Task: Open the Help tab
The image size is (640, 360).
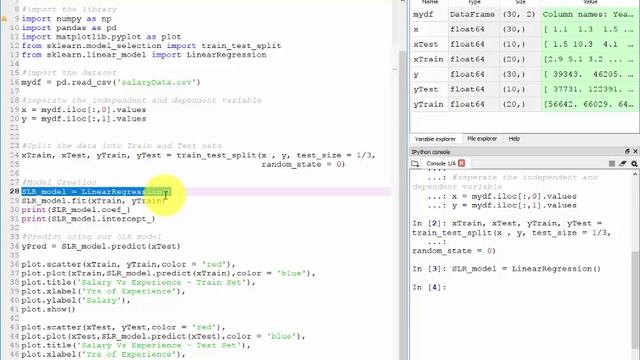Action: [x=514, y=139]
